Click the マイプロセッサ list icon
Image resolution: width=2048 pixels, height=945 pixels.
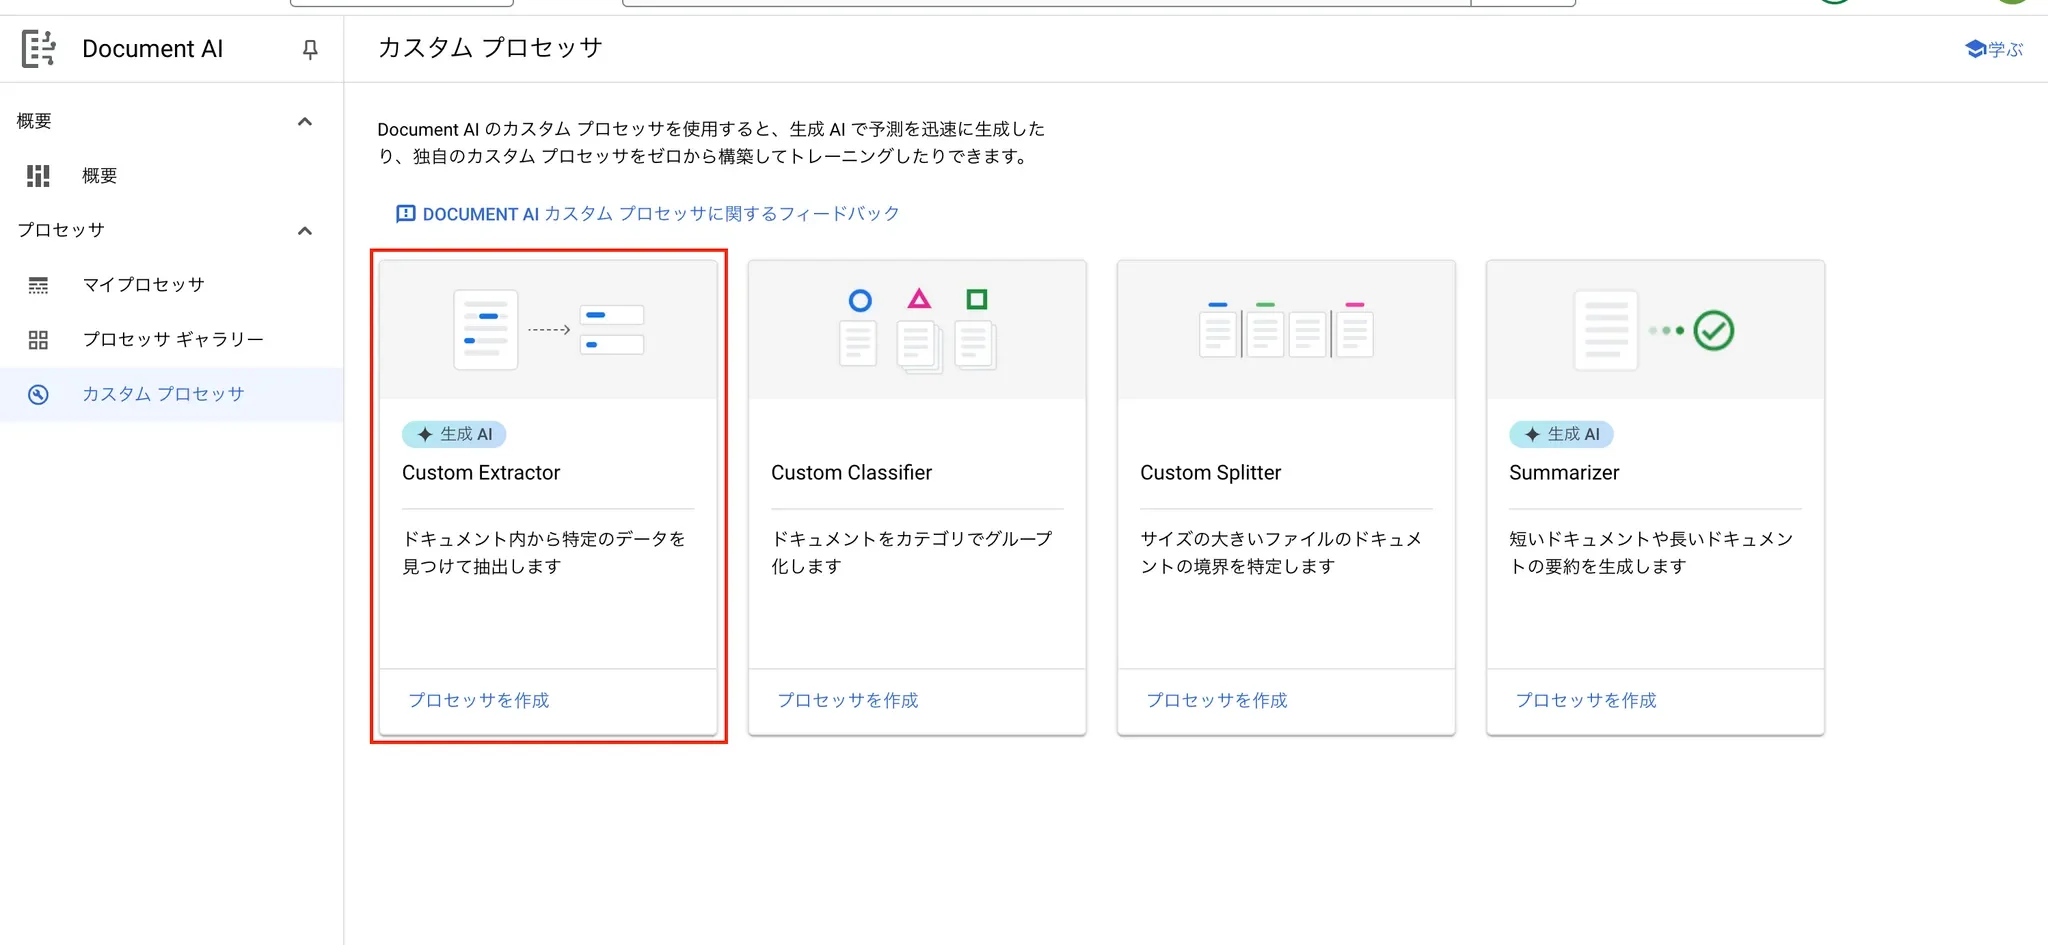[x=38, y=286]
